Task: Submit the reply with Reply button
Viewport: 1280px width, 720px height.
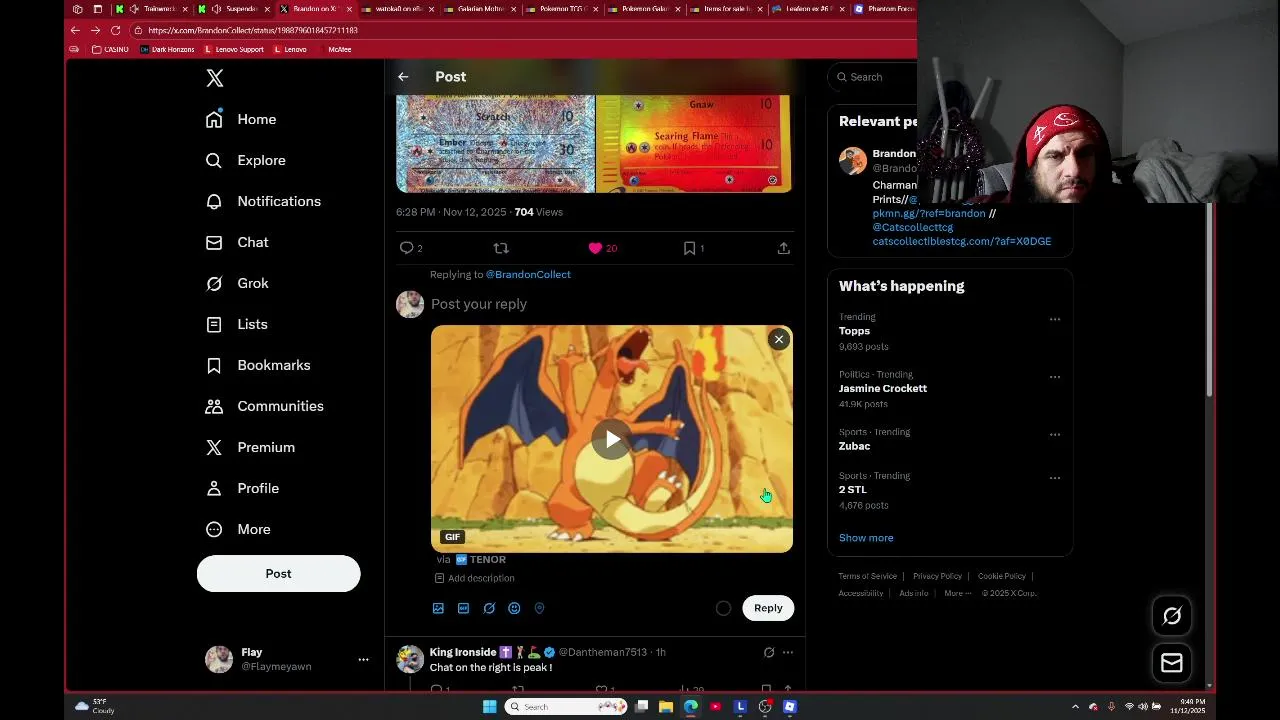Action: click(768, 608)
